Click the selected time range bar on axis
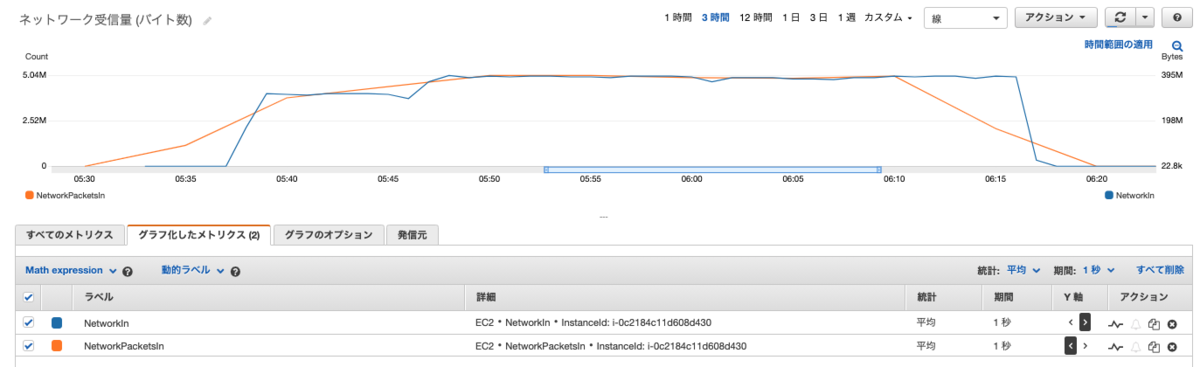Viewport: 1200px width, 367px height. (x=712, y=170)
